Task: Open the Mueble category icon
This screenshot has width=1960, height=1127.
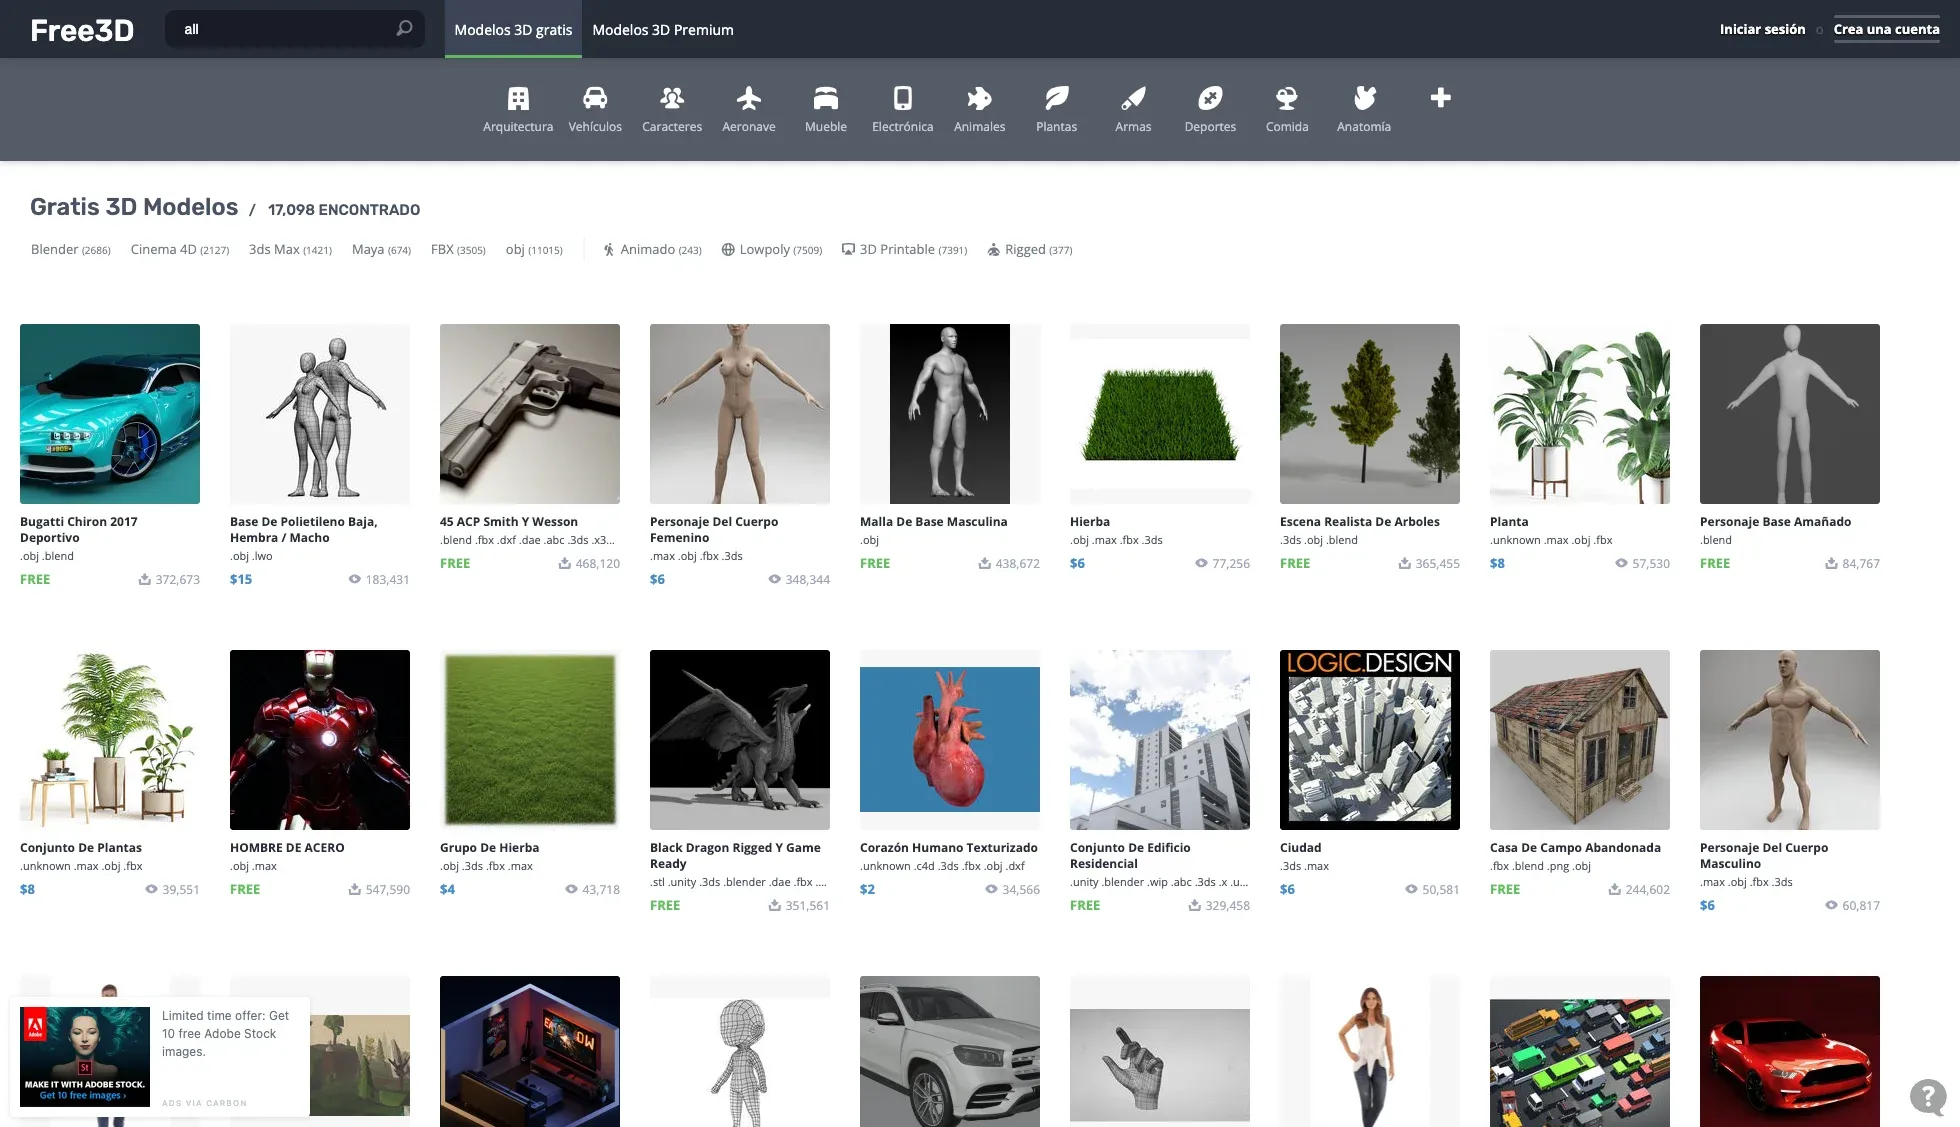Action: coord(826,98)
